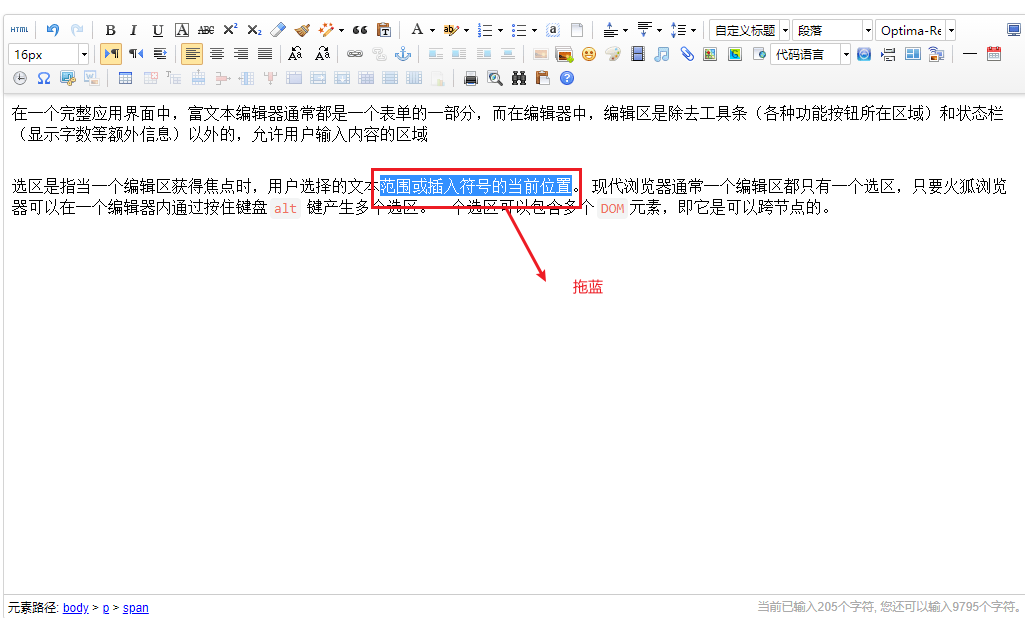Insert a hyperlink
This screenshot has width=1025, height=618.
point(354,54)
